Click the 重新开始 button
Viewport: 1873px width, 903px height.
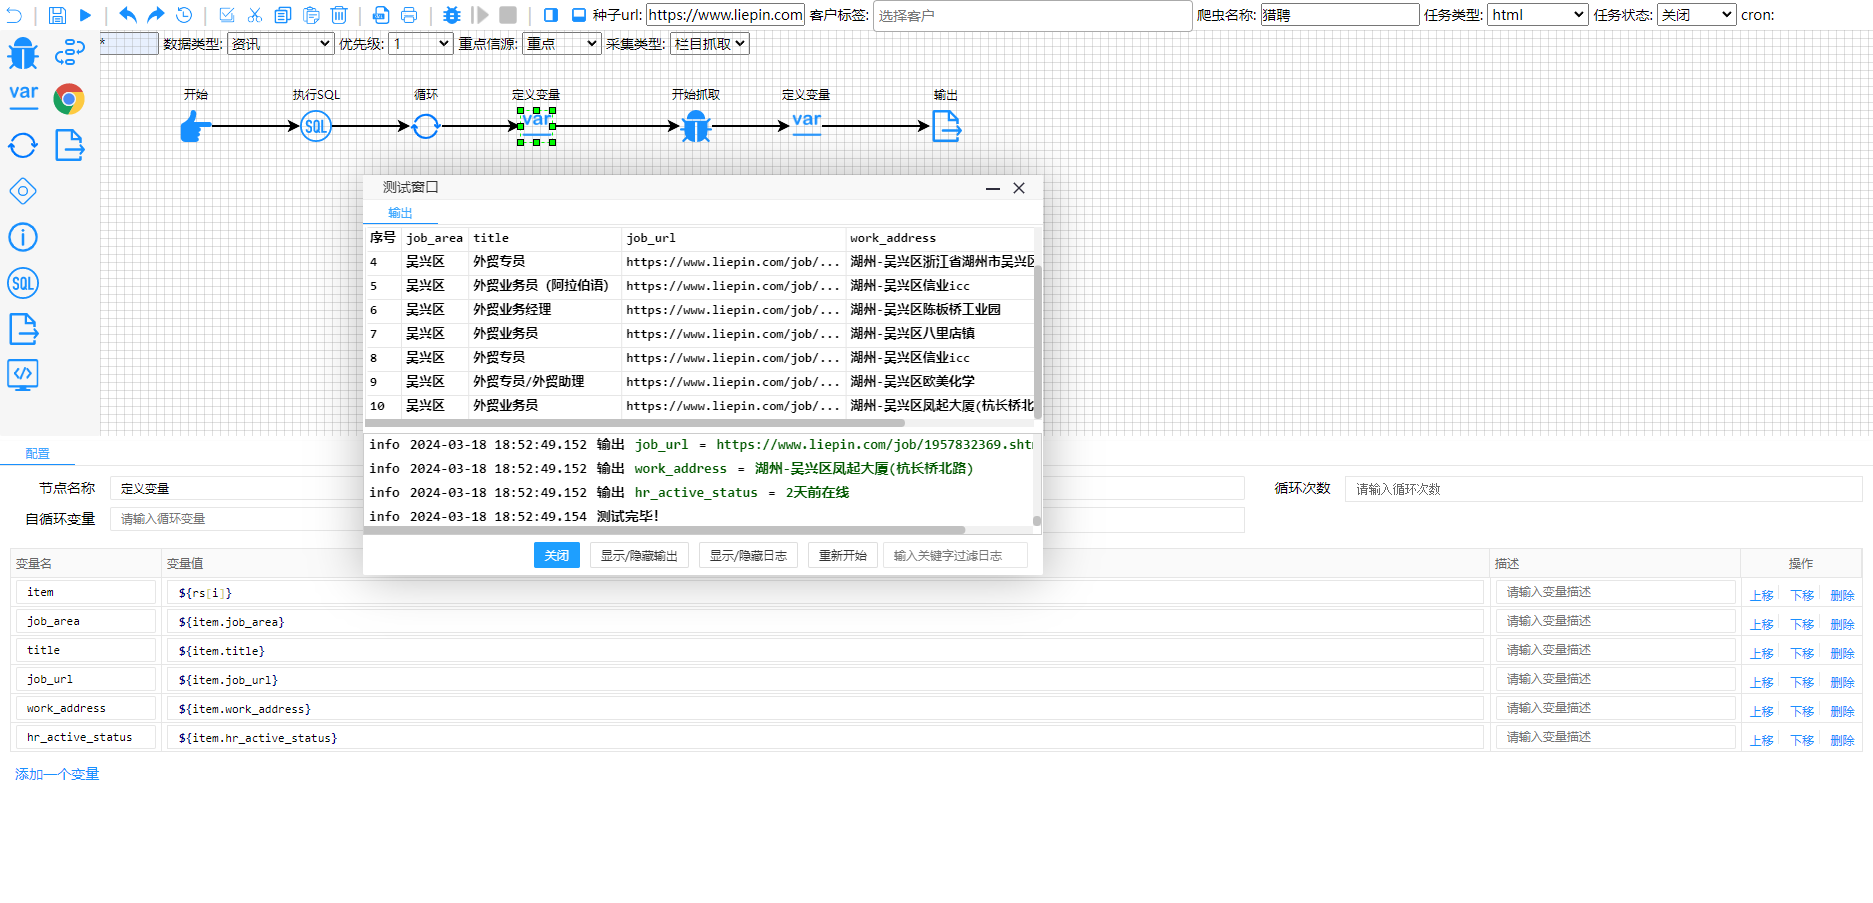tap(843, 556)
